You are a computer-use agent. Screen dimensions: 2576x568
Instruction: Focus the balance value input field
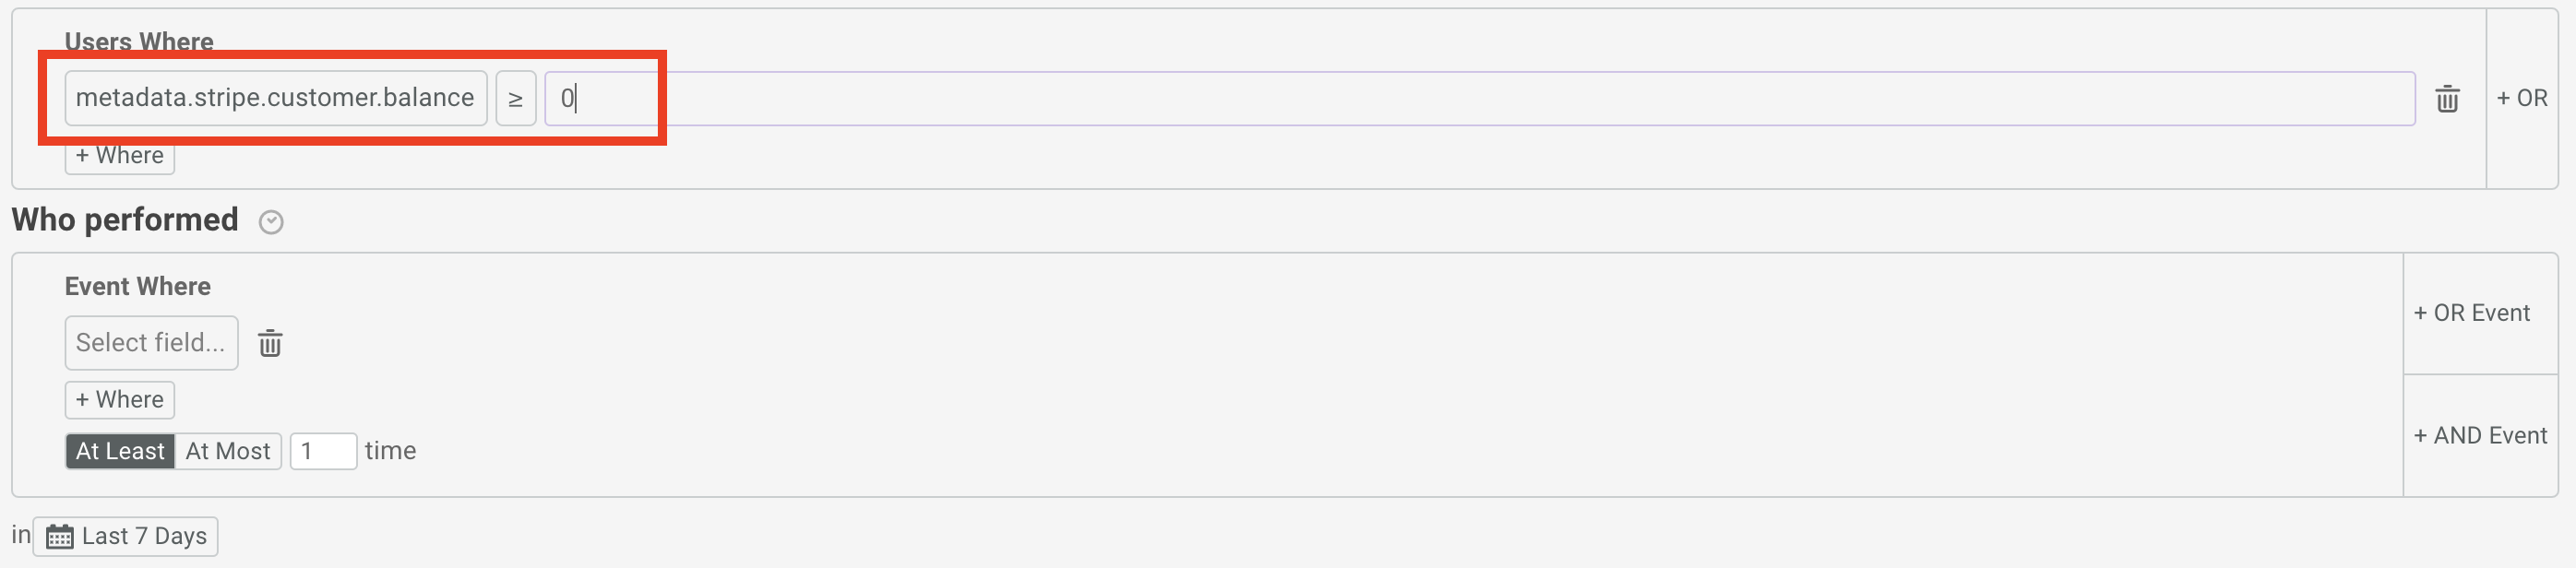pos(1479,98)
